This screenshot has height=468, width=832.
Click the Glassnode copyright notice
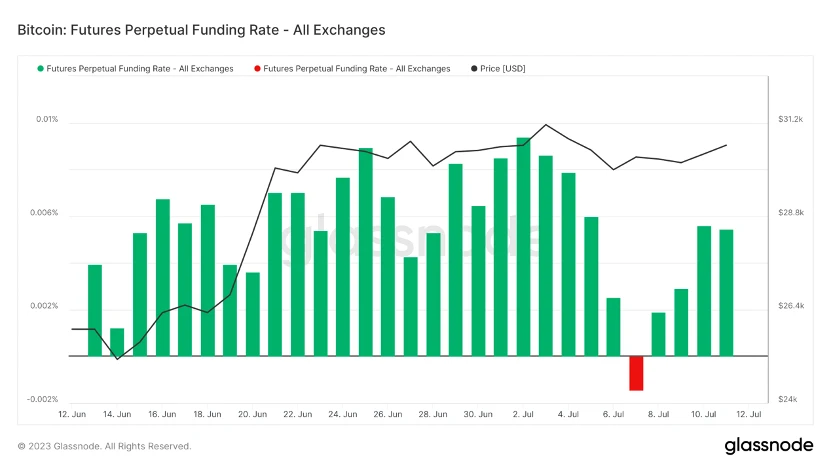tap(104, 446)
